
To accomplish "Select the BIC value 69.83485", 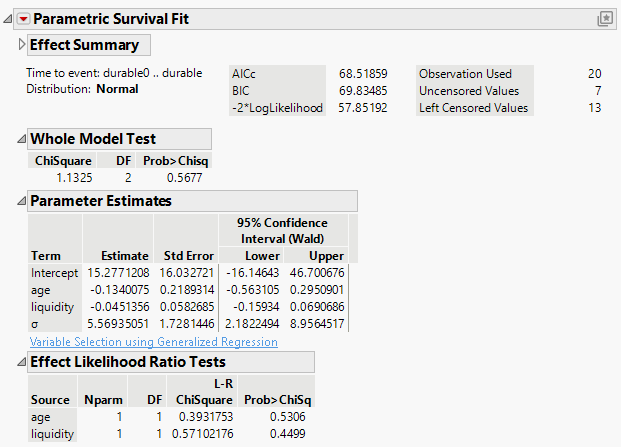I will (x=363, y=91).
